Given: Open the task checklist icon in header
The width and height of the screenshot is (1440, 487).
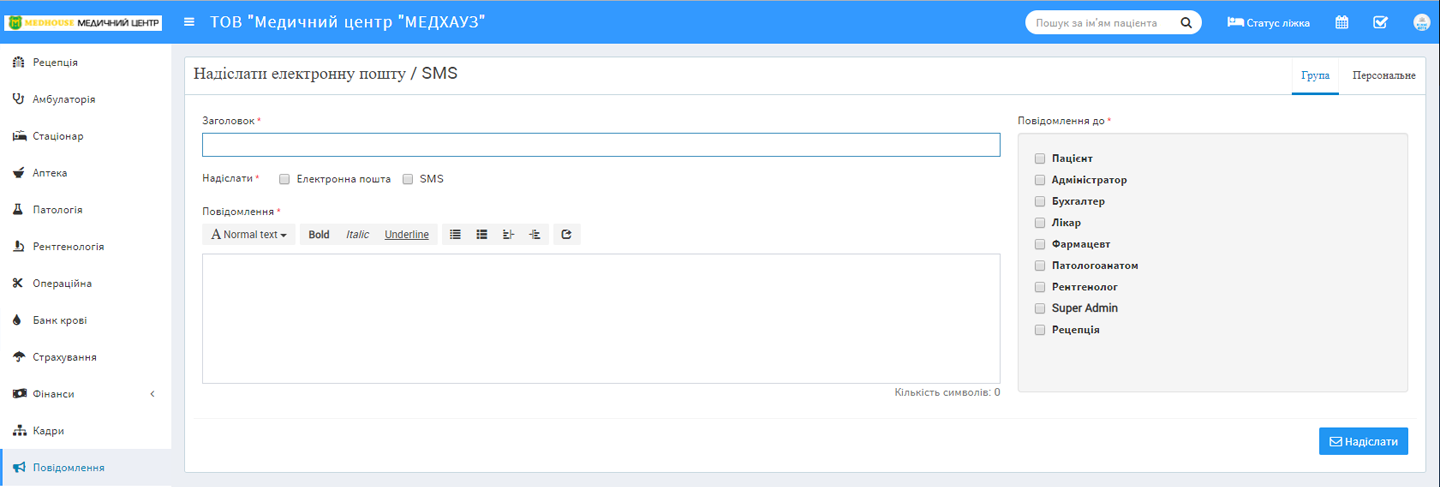Looking at the screenshot, I should click(1380, 22).
